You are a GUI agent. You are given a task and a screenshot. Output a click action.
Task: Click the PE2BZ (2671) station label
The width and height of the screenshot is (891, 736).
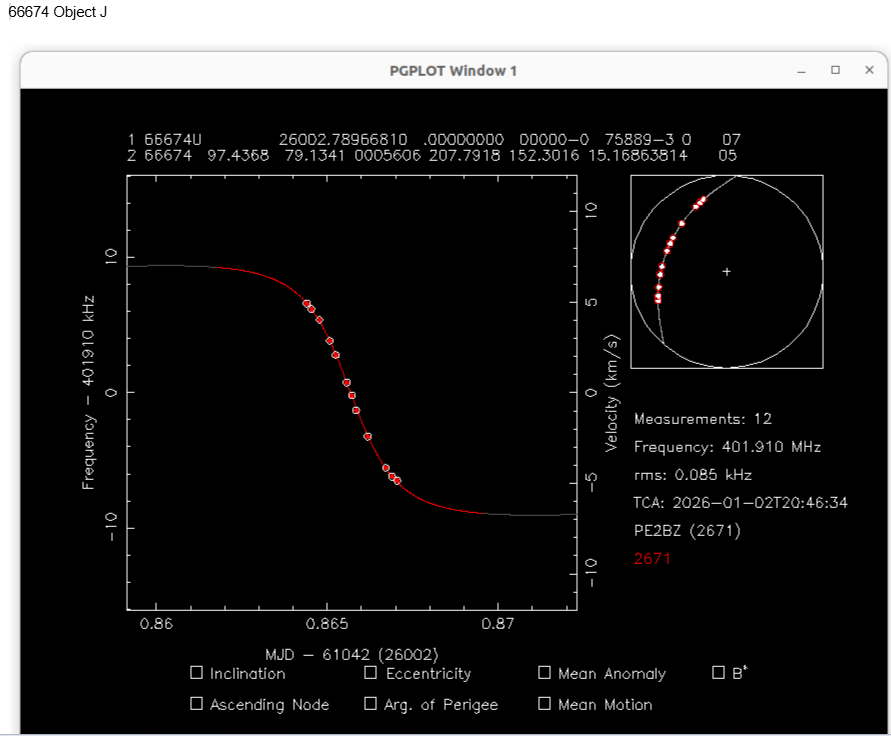tap(687, 531)
